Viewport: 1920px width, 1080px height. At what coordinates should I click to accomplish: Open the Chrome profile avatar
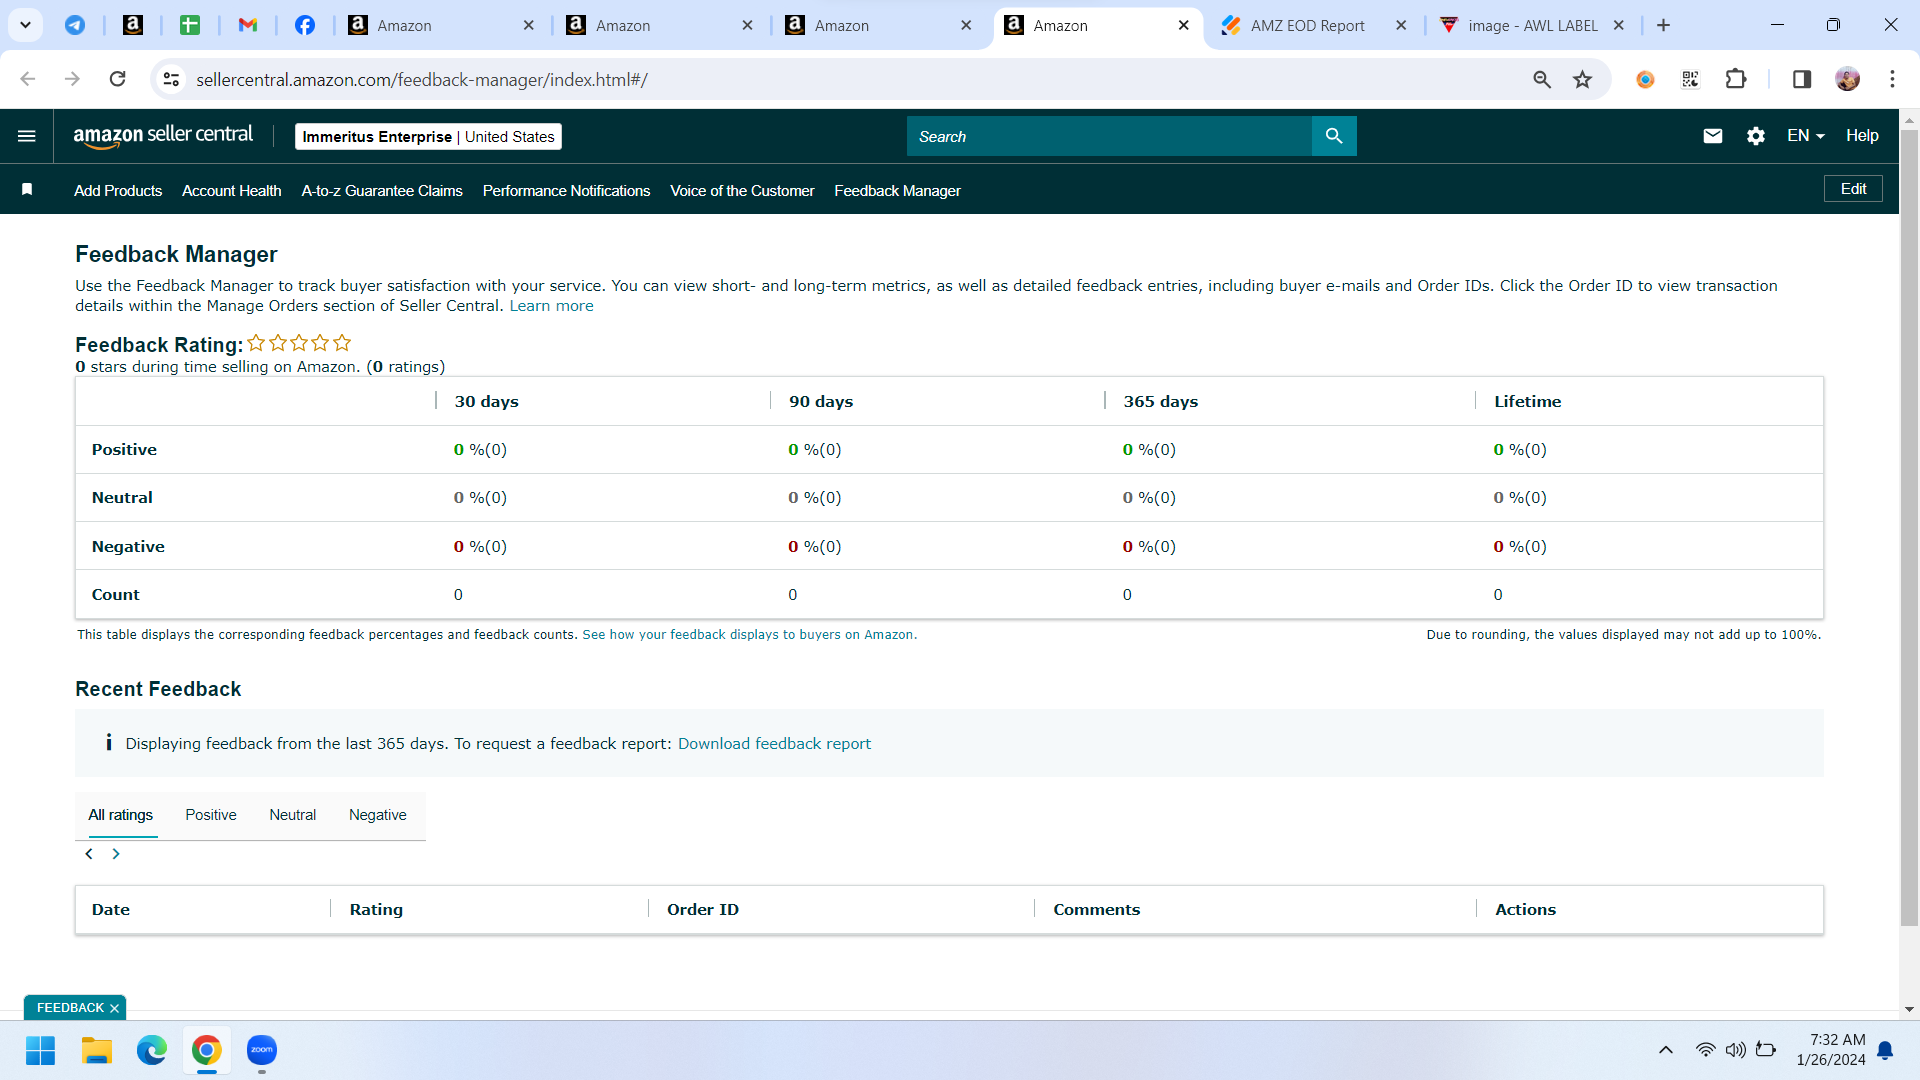coord(1848,79)
